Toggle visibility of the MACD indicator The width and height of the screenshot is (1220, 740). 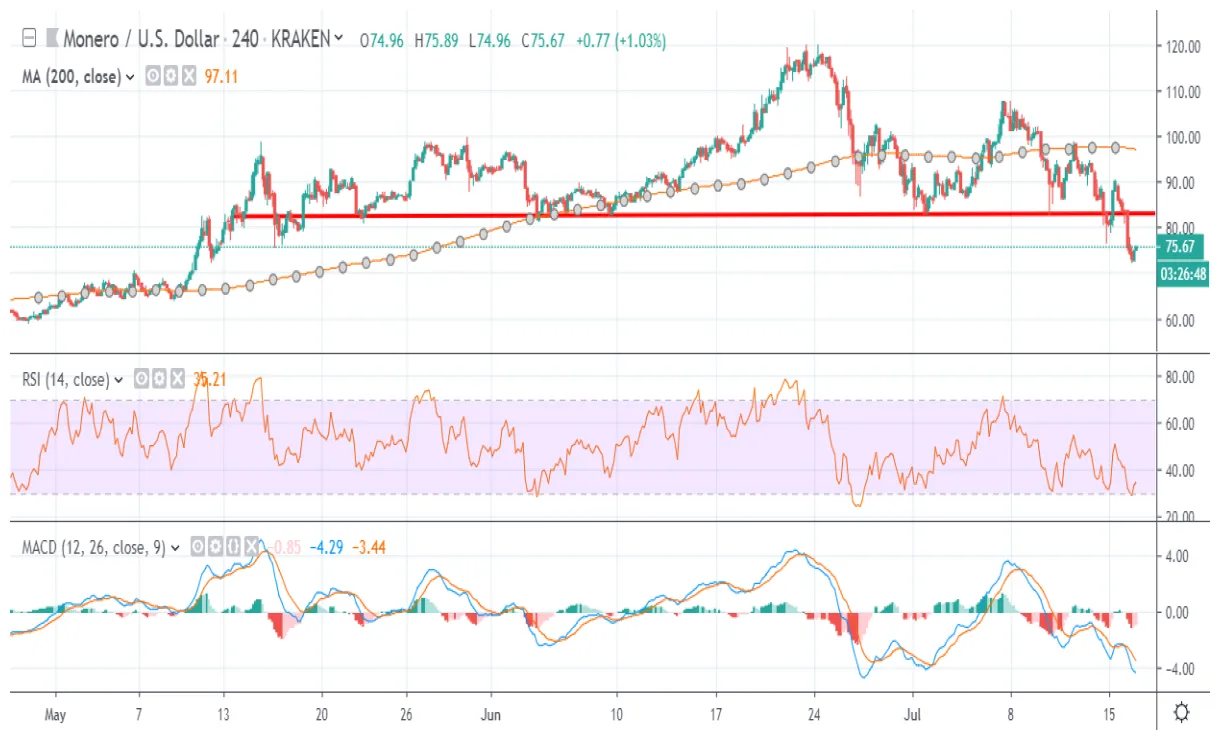coord(198,548)
